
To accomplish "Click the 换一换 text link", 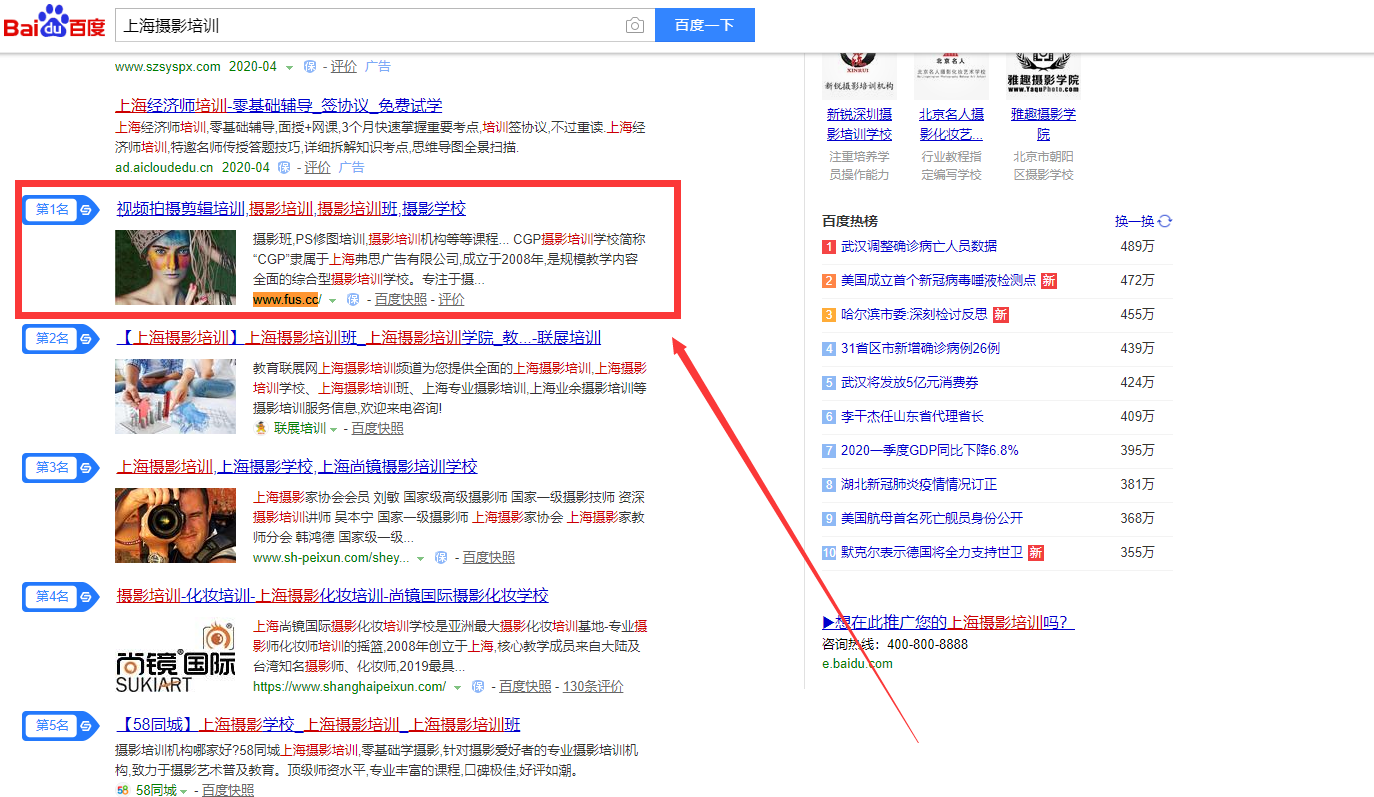I will point(1135,221).
